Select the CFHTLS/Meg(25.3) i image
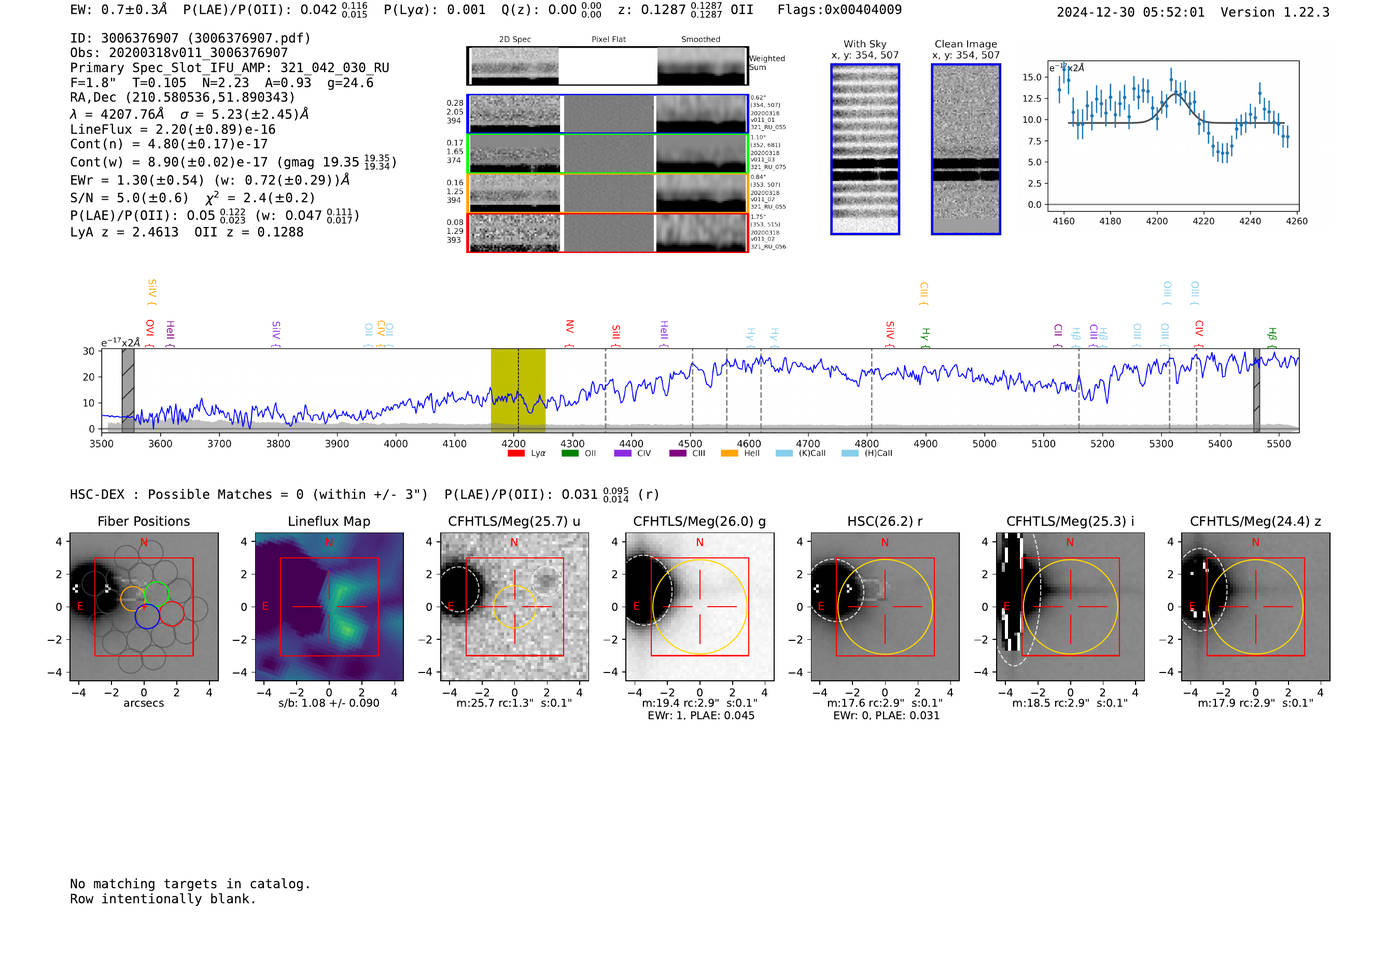Viewport: 1400px width, 953px height. [1070, 607]
